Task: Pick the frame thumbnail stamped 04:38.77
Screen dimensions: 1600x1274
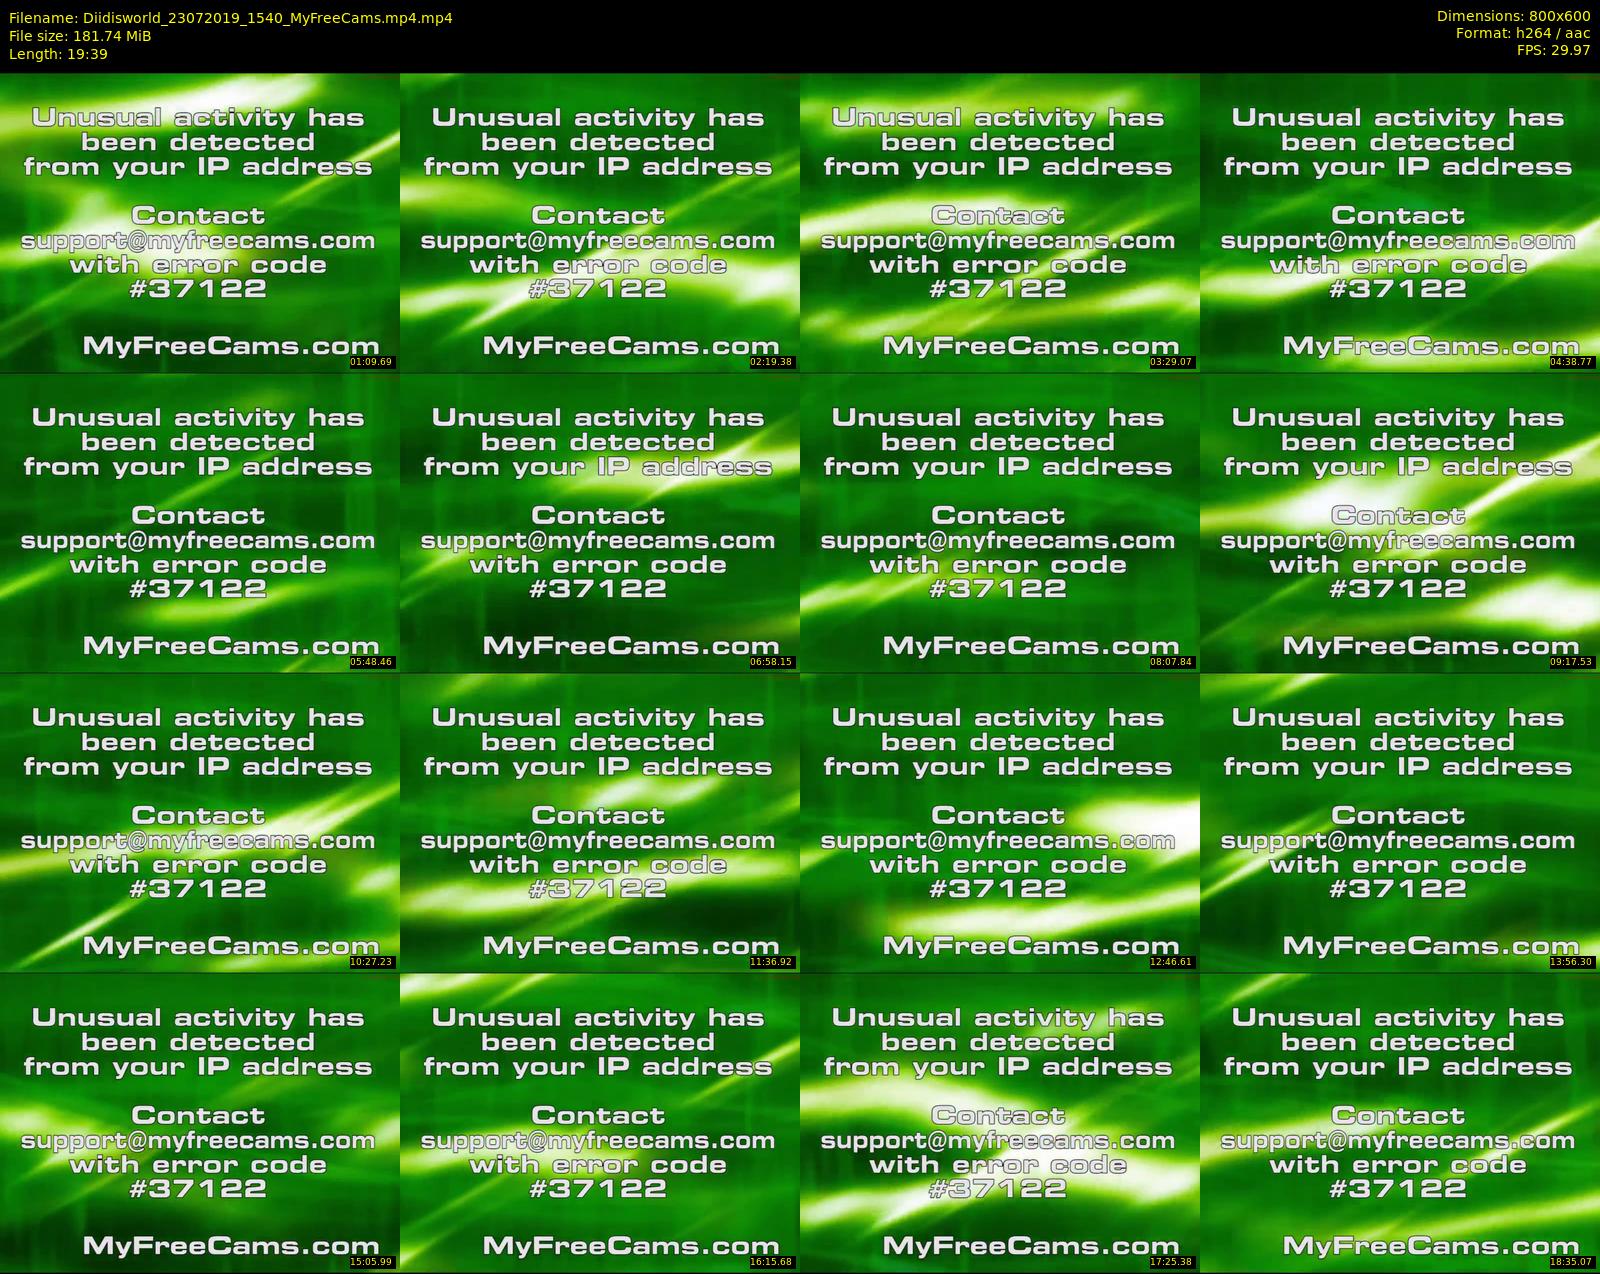Action: [1400, 223]
